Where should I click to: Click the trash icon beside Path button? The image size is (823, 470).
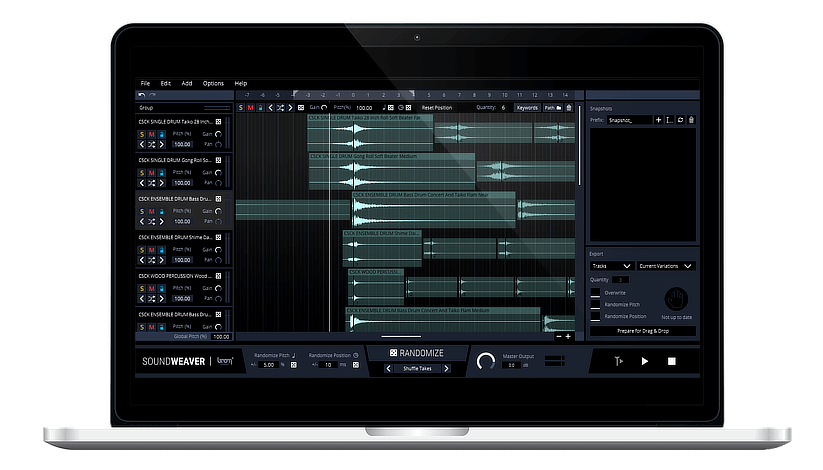(569, 107)
